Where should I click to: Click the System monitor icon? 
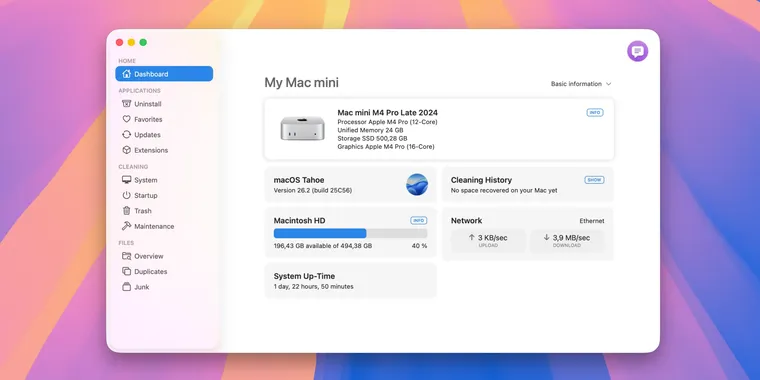coord(127,180)
